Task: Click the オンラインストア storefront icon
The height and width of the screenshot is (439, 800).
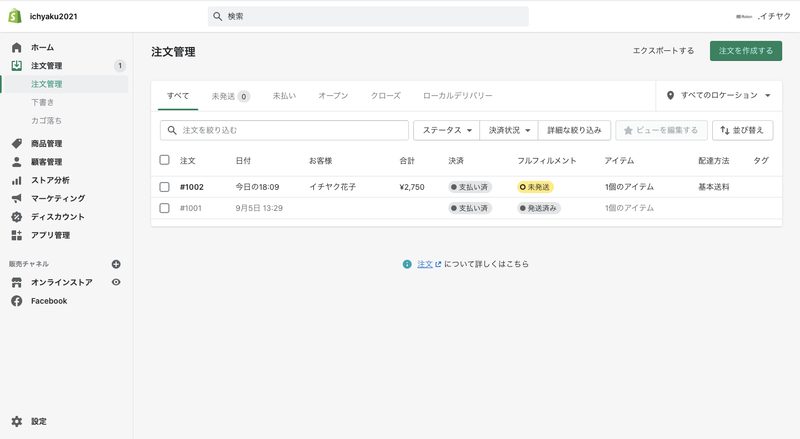Action: pyautogui.click(x=17, y=282)
